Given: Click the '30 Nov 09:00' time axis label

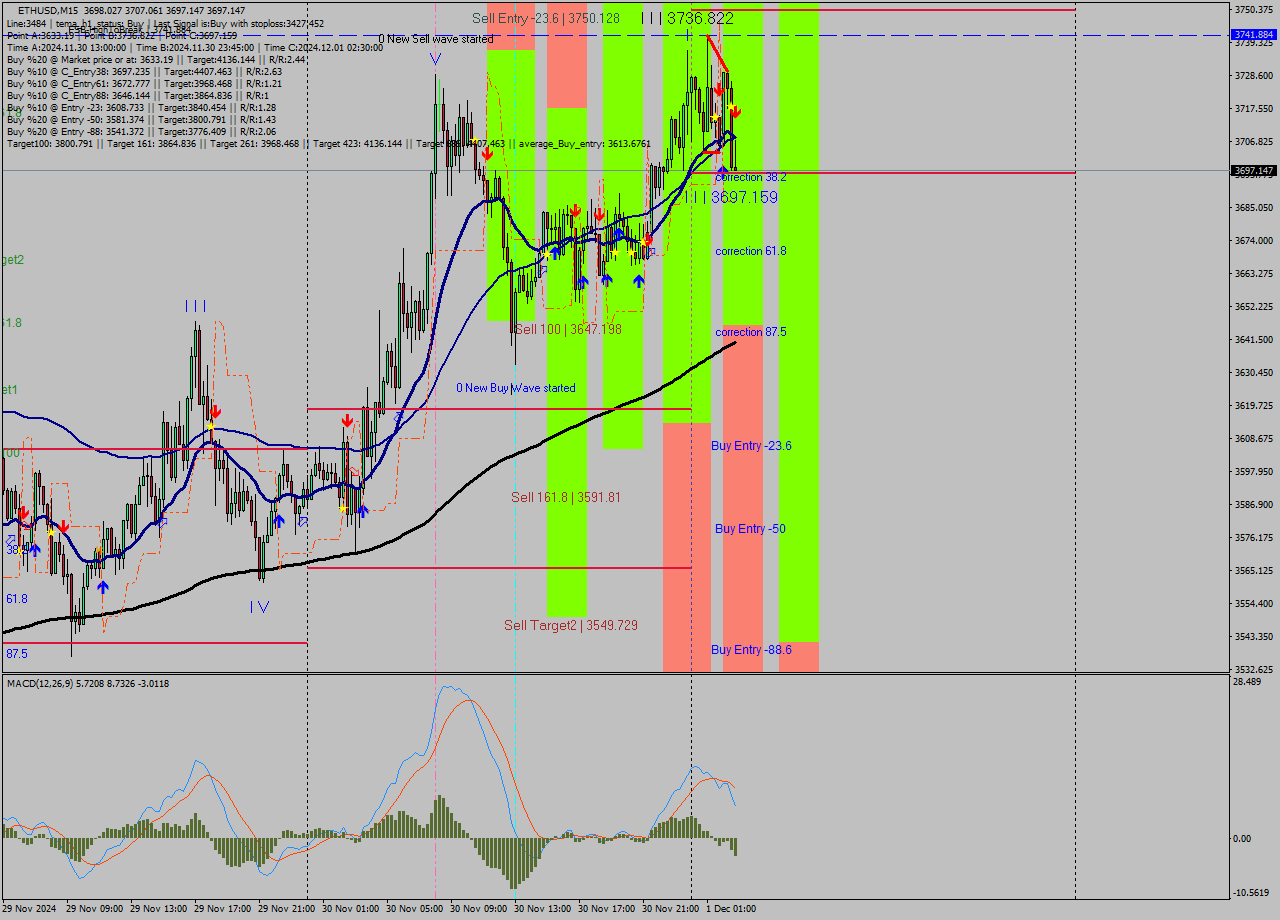Looking at the screenshot, I should 479,909.
